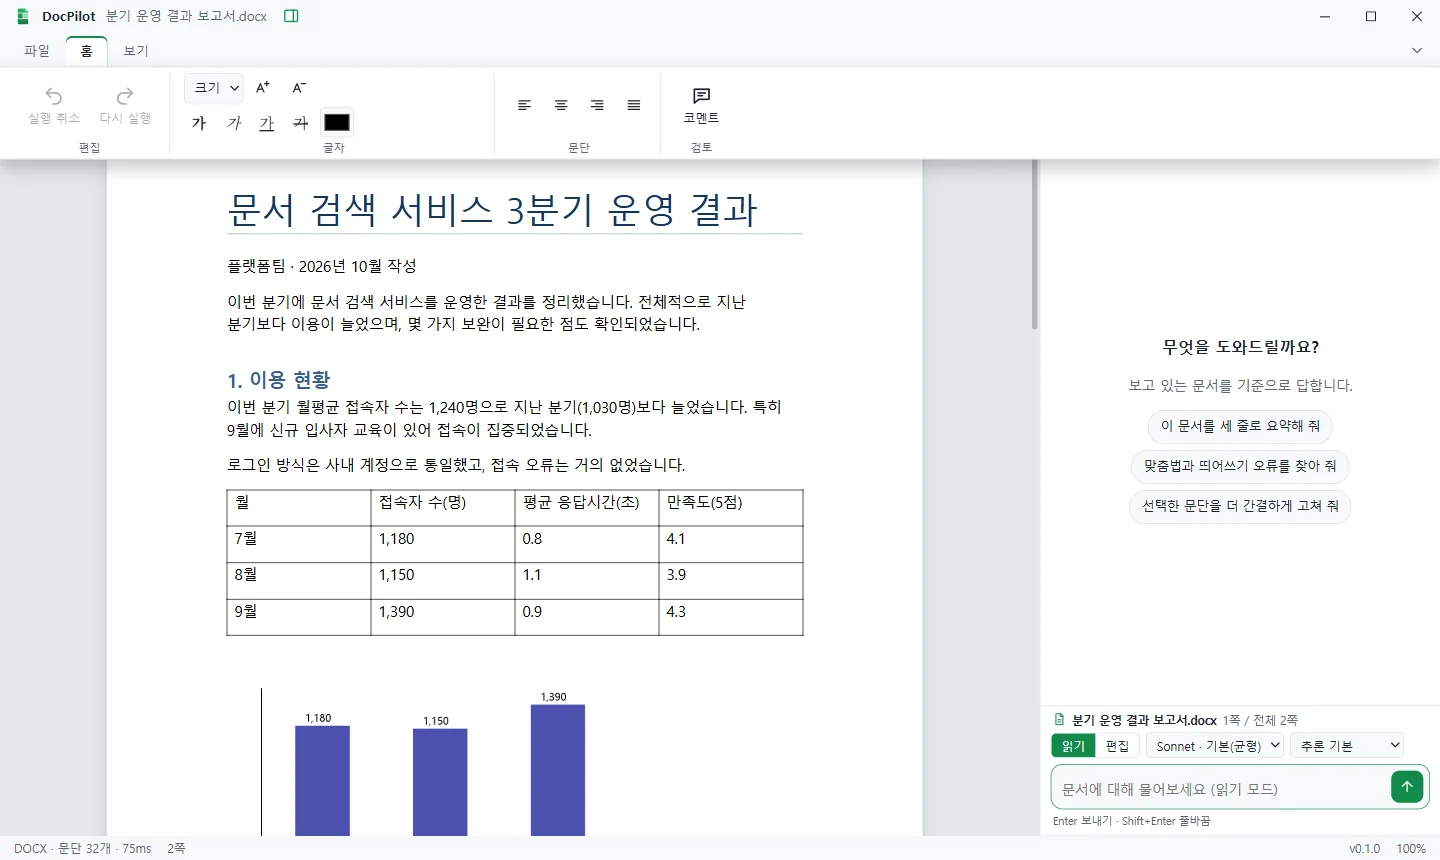Select the 홈 ribbon tab
Viewport: 1440px width, 860px height.
[87, 51]
